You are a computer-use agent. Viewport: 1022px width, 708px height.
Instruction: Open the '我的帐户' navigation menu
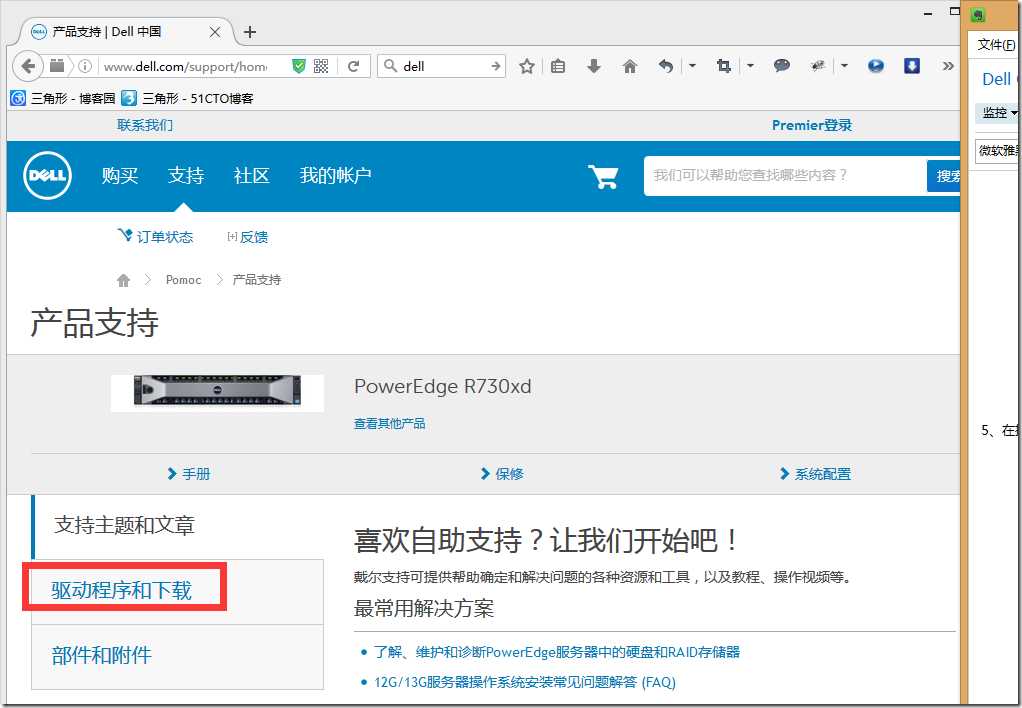[x=336, y=175]
